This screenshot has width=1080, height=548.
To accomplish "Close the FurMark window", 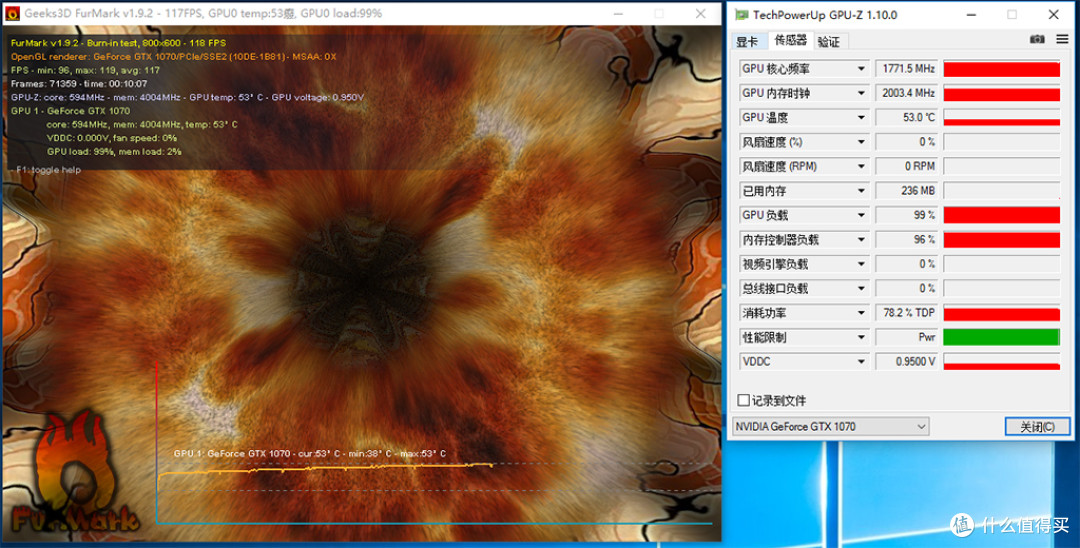I will 700,14.
